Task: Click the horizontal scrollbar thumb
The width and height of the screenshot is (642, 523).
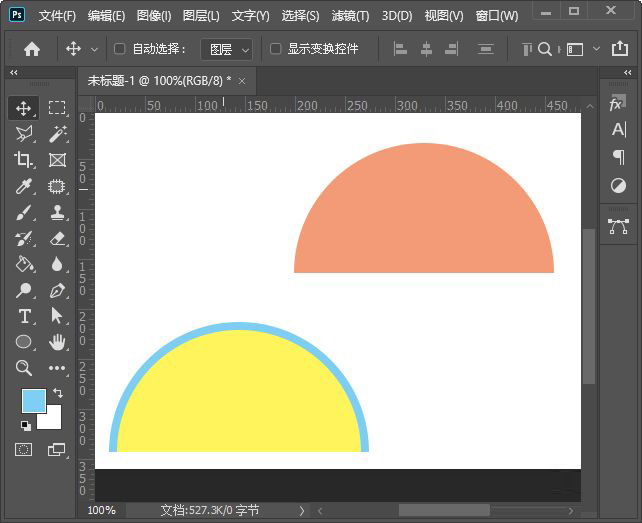Action: (x=444, y=511)
